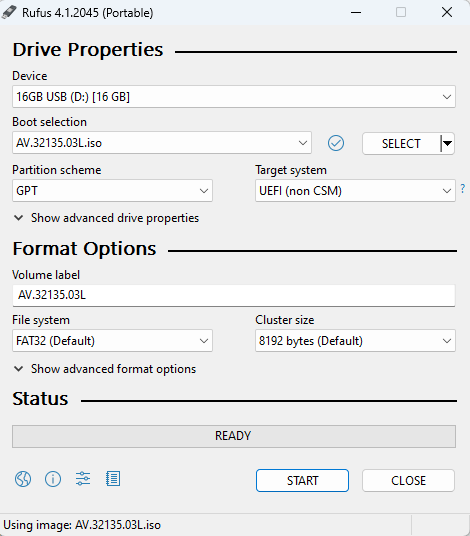Click the Rufus USB drive title icon
This screenshot has width=470, height=536.
(x=9, y=13)
